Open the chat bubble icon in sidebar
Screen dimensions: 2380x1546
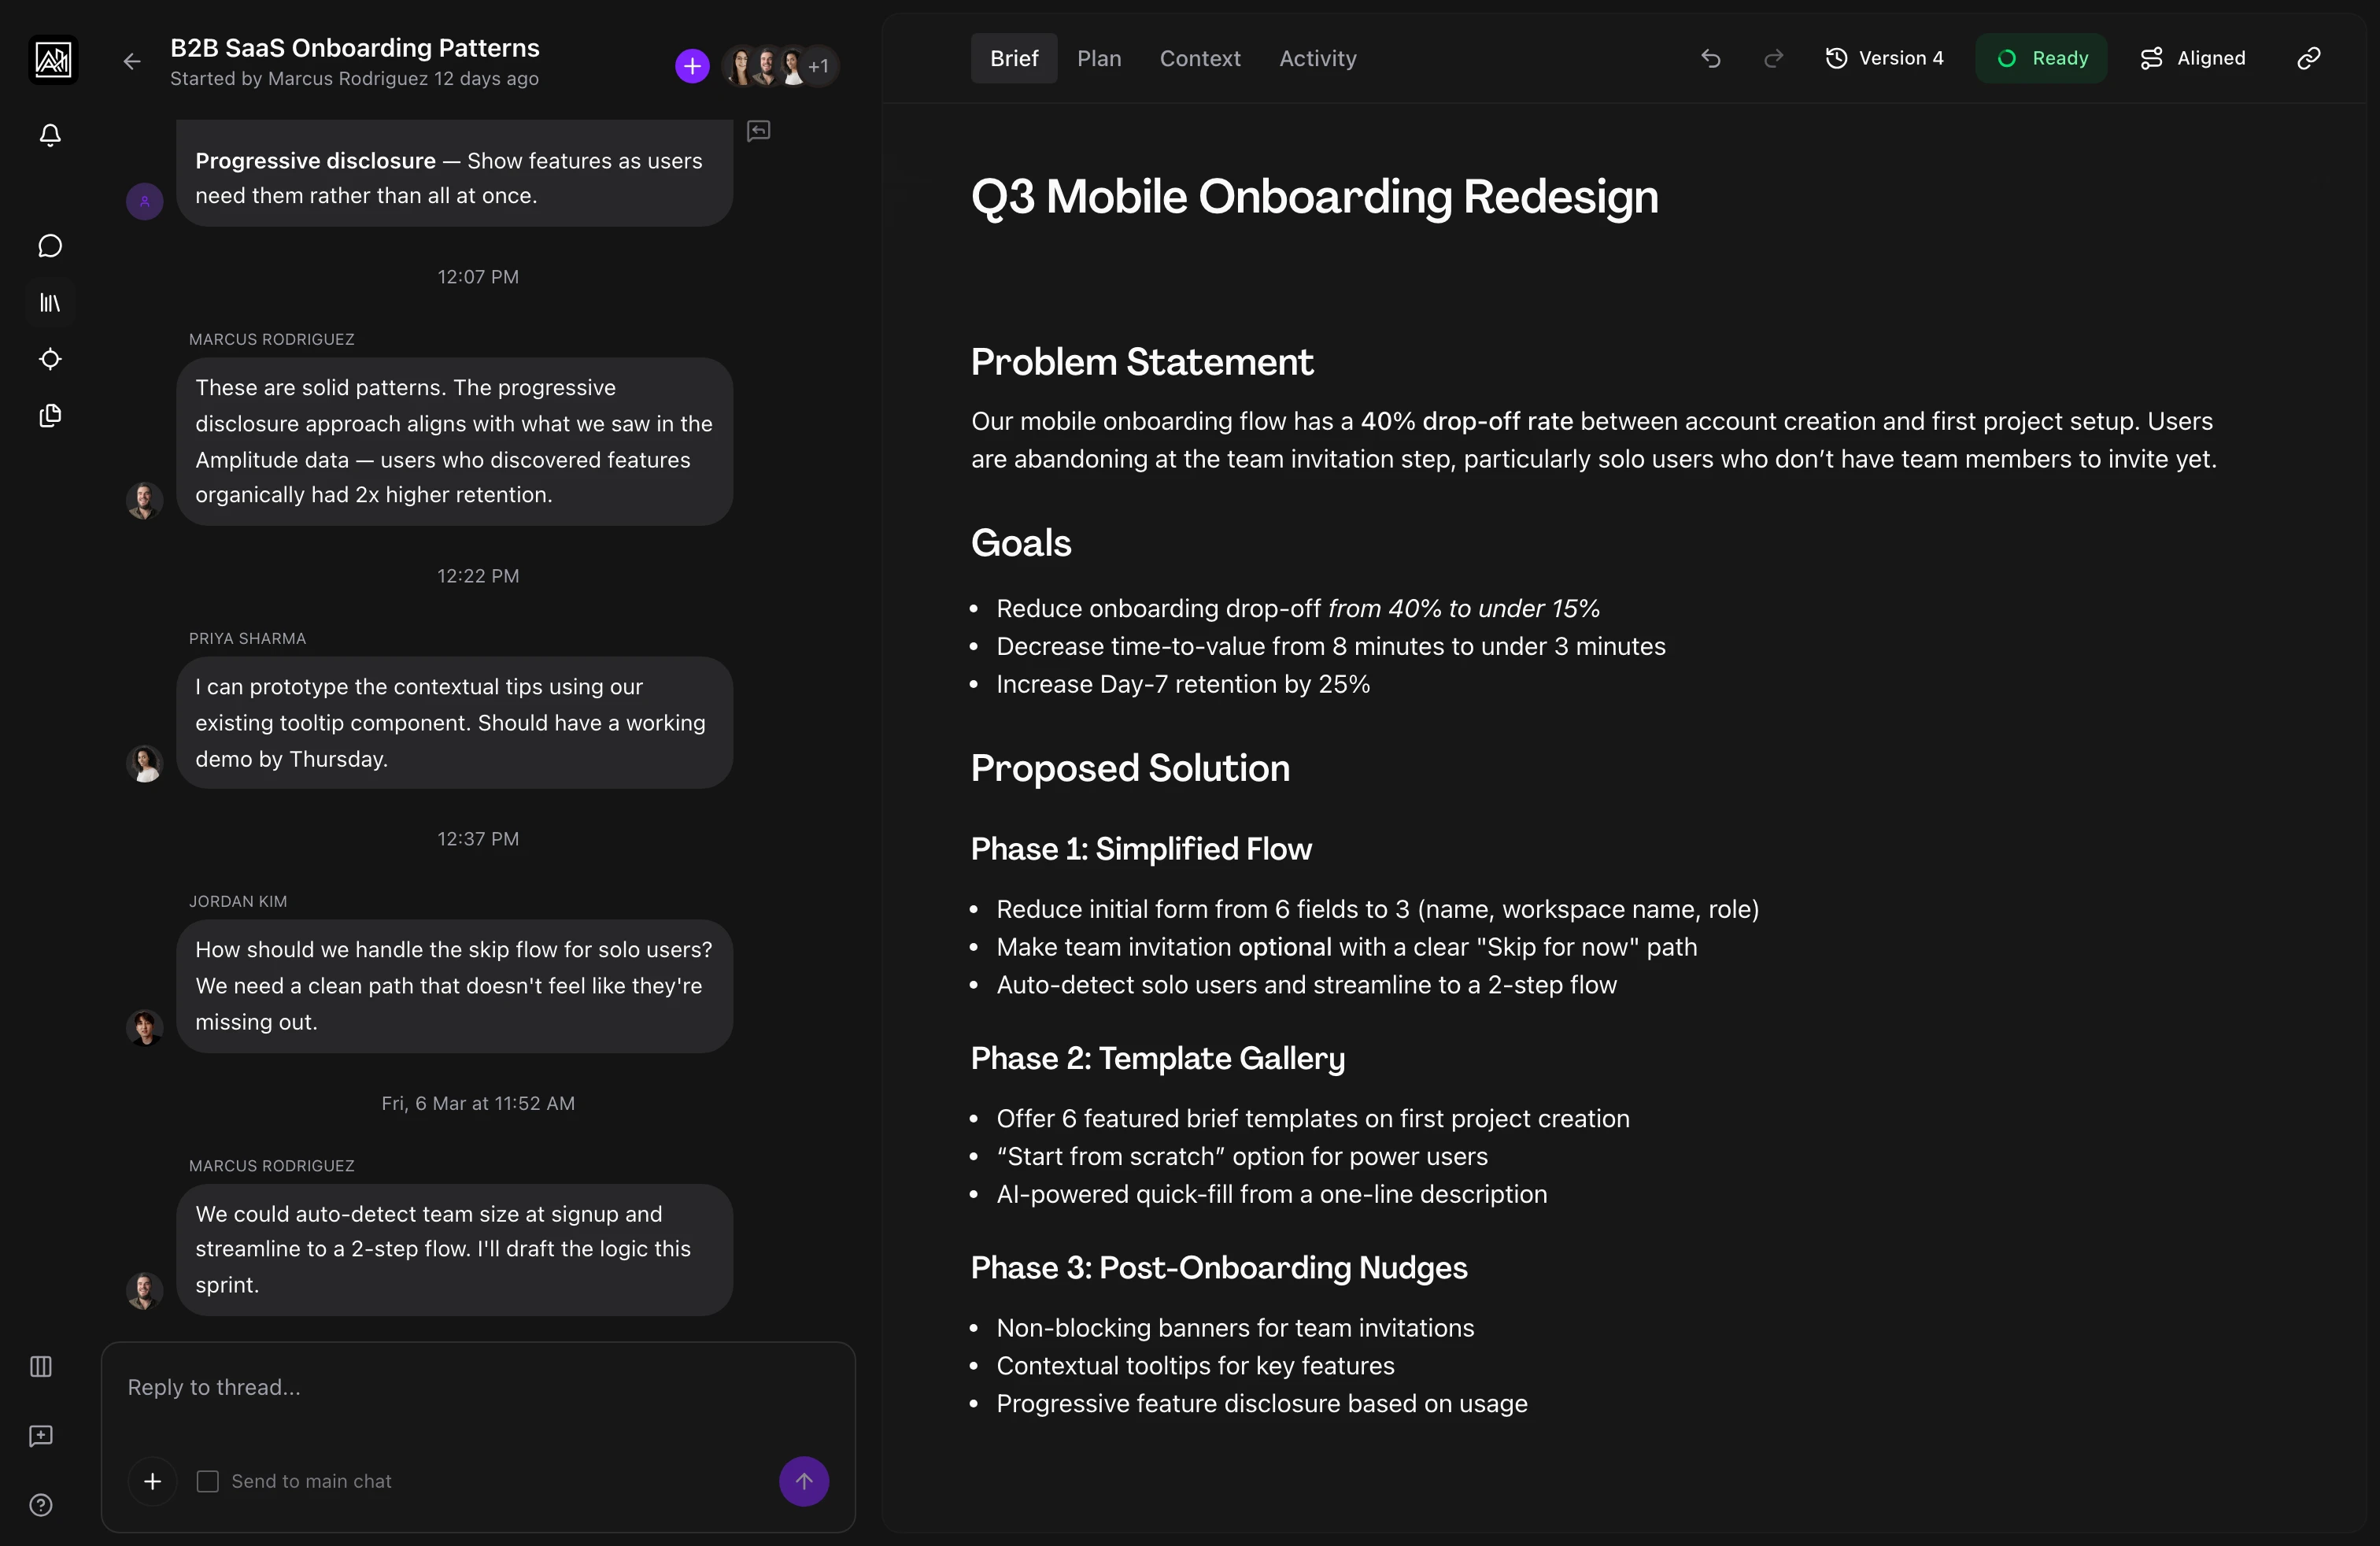50,246
